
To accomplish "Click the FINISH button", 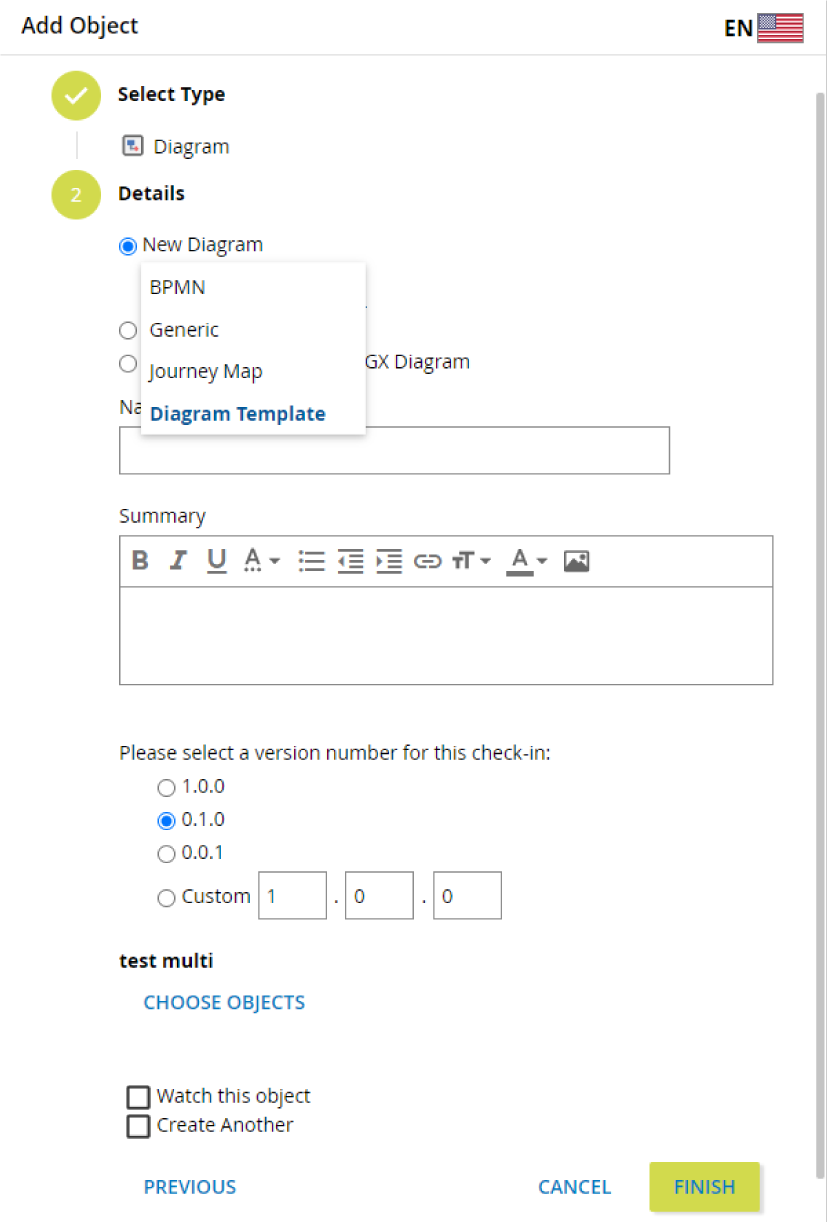I will pyautogui.click(x=704, y=1187).
